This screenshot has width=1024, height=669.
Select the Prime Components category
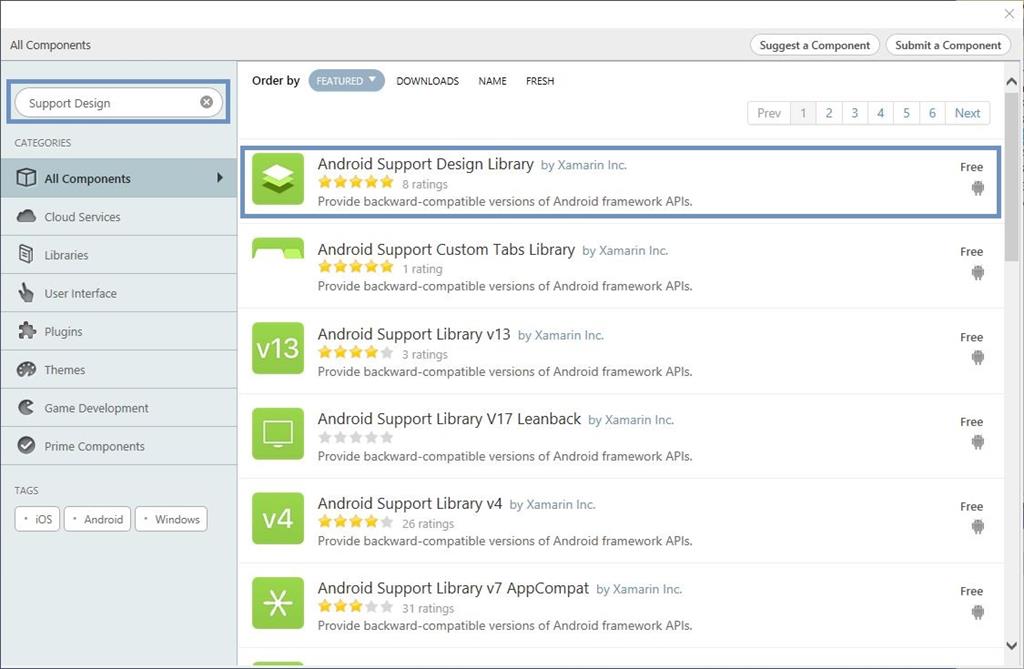pyautogui.click(x=119, y=446)
